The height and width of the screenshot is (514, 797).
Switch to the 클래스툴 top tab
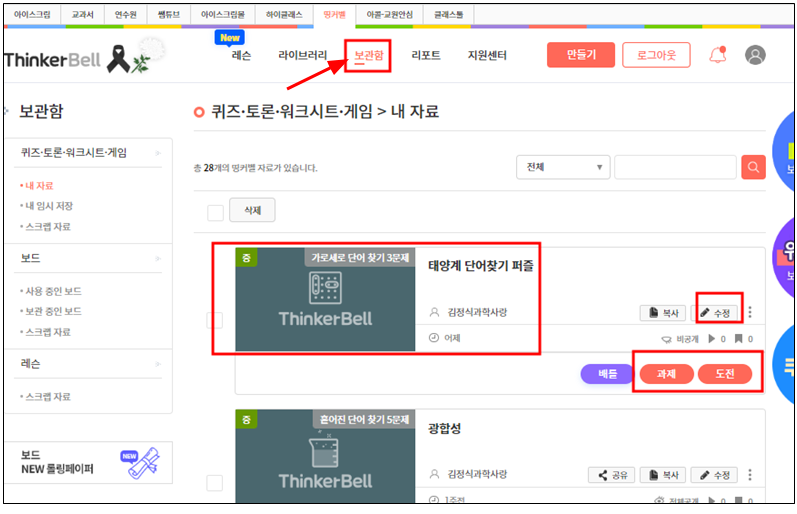[448, 15]
